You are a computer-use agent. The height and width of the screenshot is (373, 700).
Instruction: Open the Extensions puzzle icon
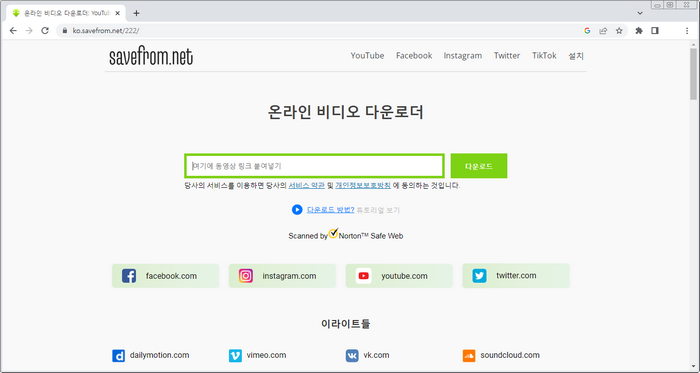(x=639, y=31)
